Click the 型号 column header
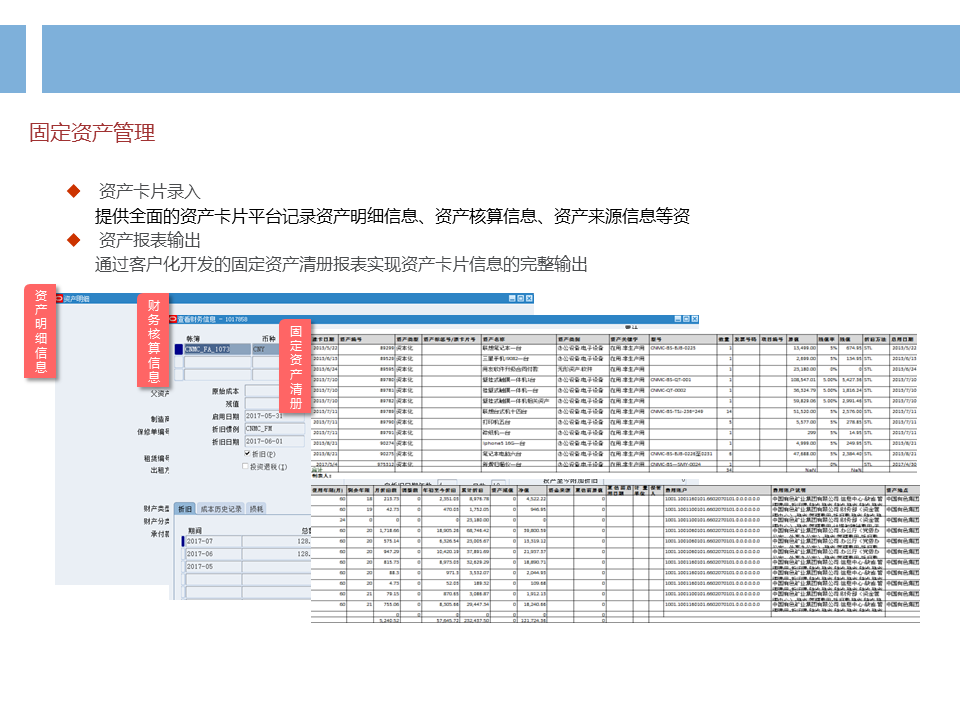 (x=683, y=339)
